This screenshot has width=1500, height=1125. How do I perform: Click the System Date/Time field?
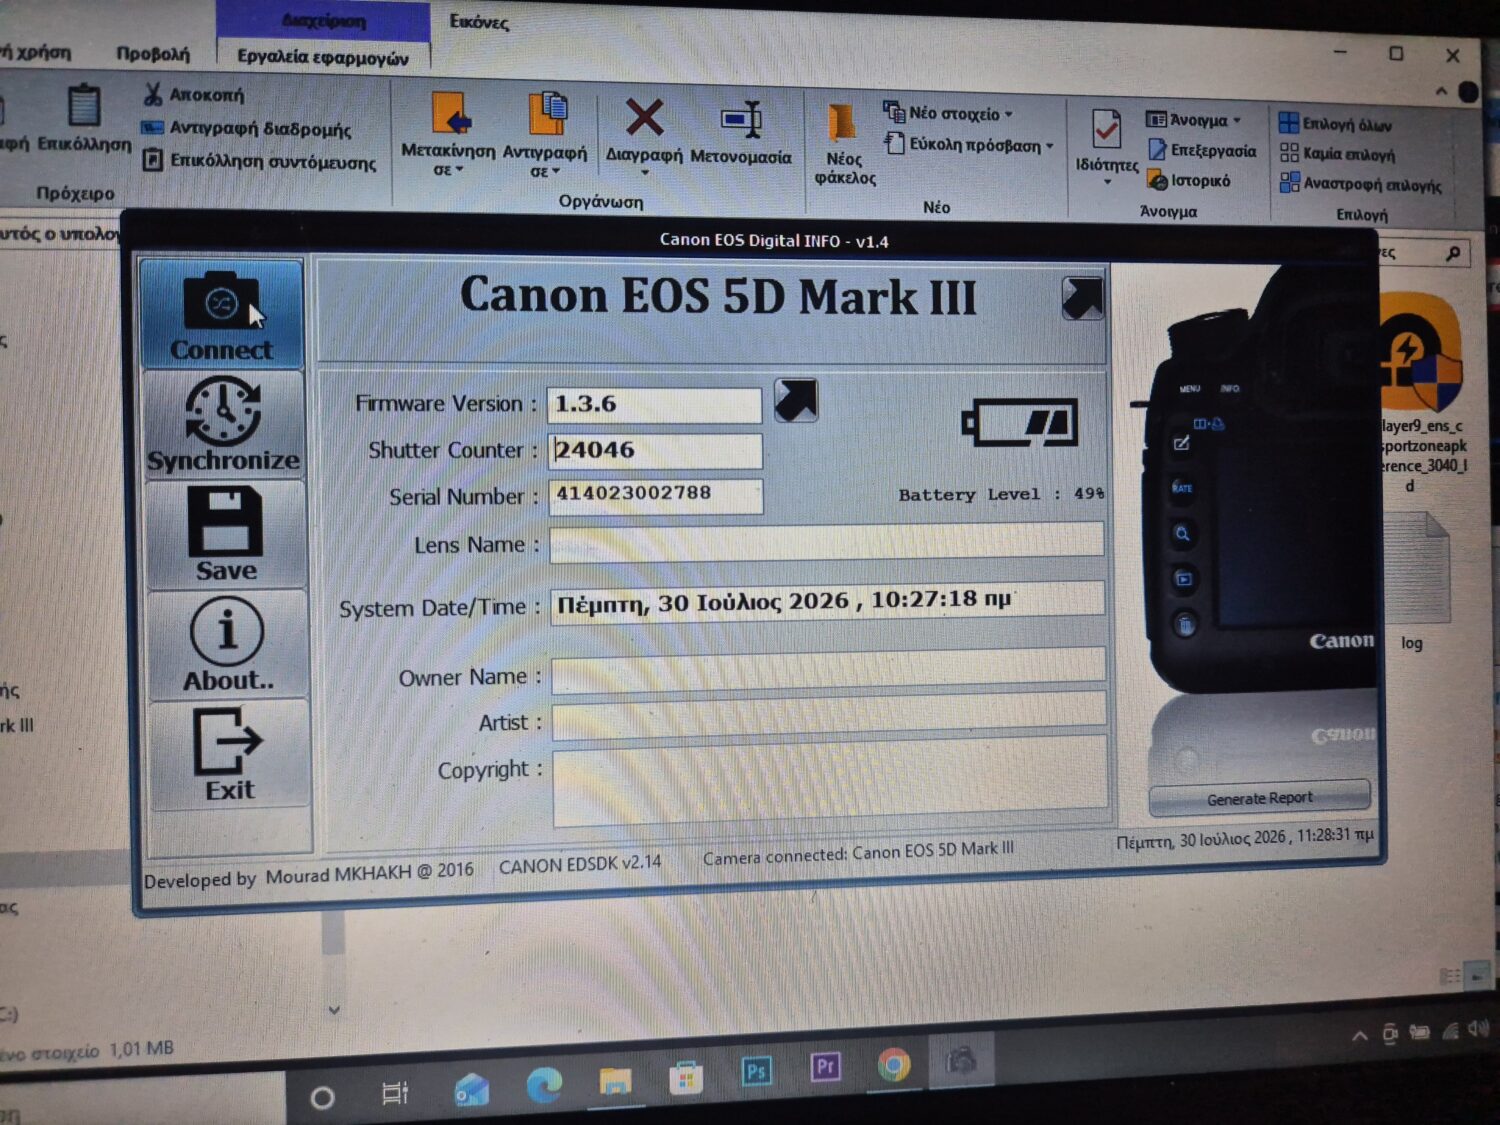tap(828, 601)
